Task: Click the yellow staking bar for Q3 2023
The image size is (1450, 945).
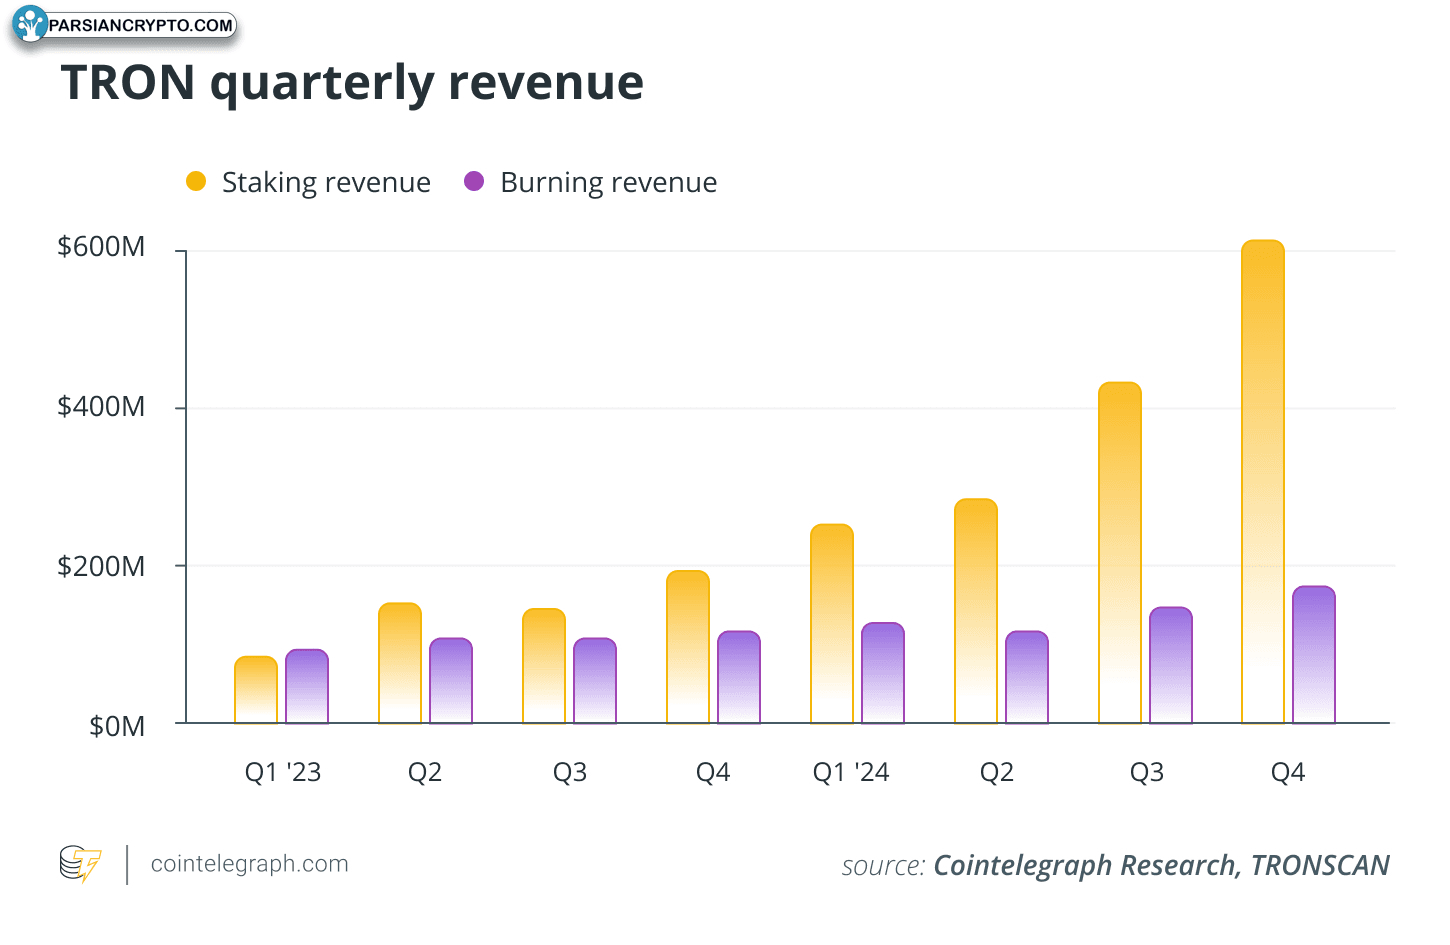Action: click(544, 666)
